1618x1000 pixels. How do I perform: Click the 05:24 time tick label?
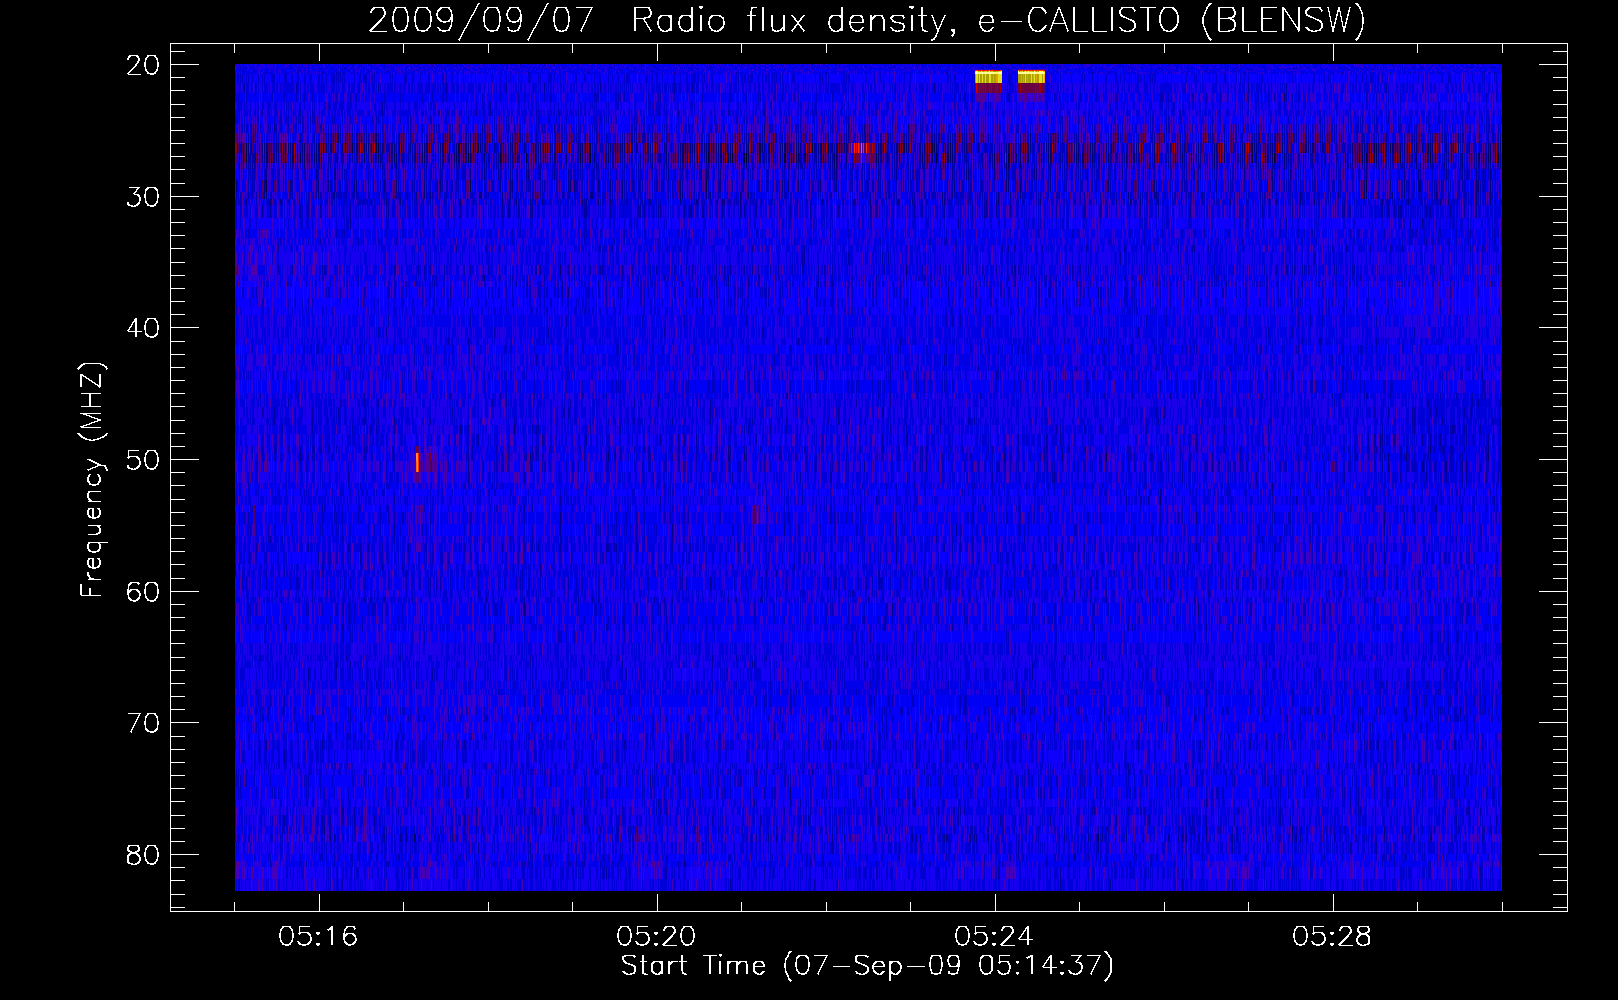[x=994, y=937]
